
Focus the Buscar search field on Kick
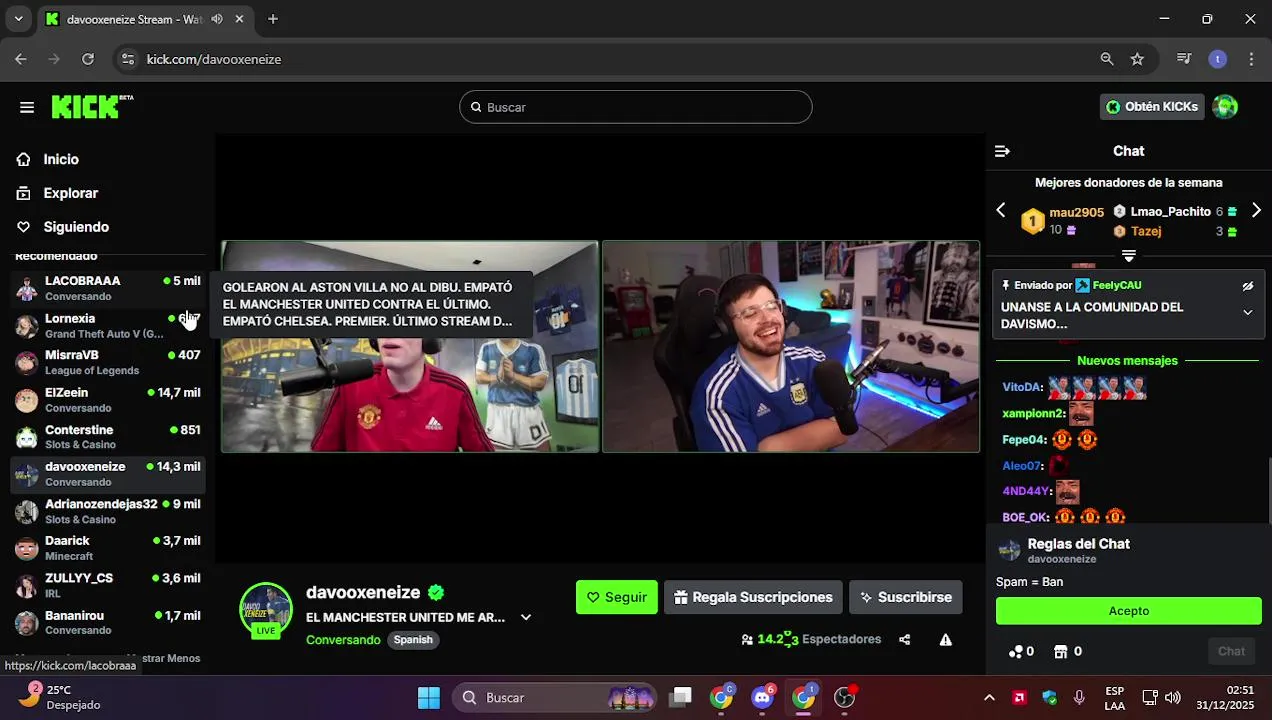click(x=635, y=107)
